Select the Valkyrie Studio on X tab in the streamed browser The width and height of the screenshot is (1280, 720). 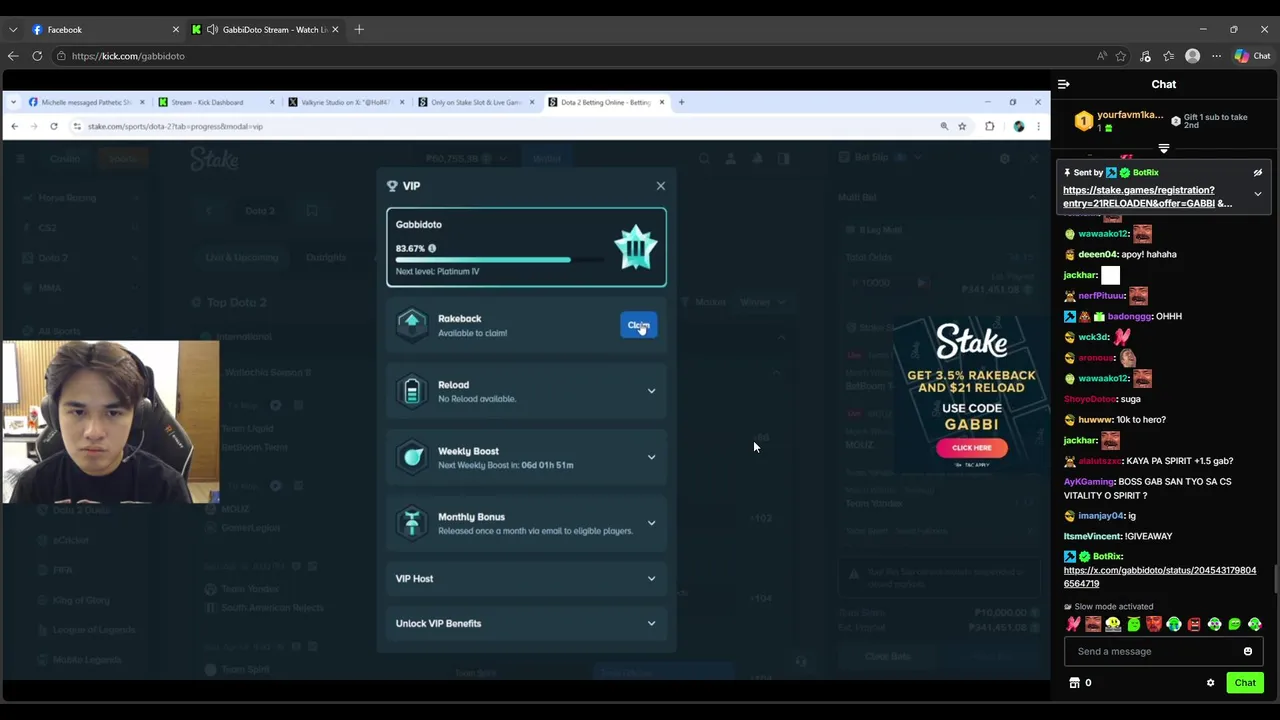coord(345,102)
